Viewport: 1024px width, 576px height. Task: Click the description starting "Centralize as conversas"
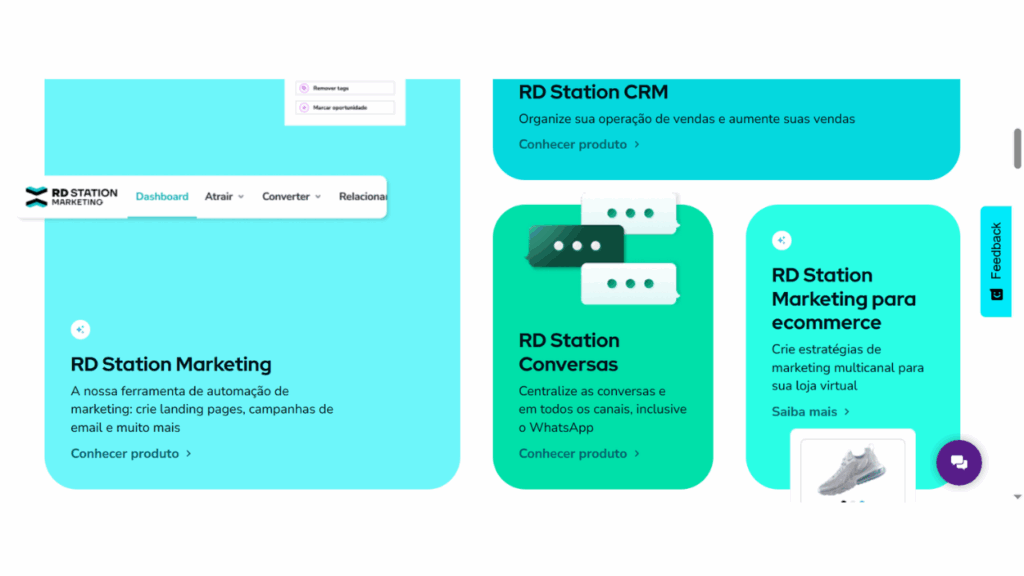(x=603, y=409)
